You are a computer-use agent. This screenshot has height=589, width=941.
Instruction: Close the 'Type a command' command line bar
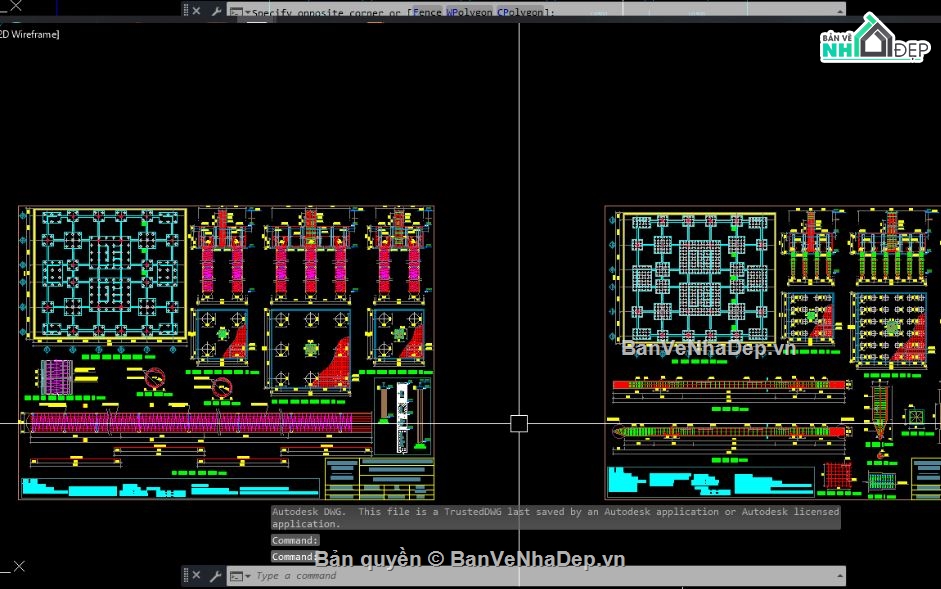pos(196,576)
